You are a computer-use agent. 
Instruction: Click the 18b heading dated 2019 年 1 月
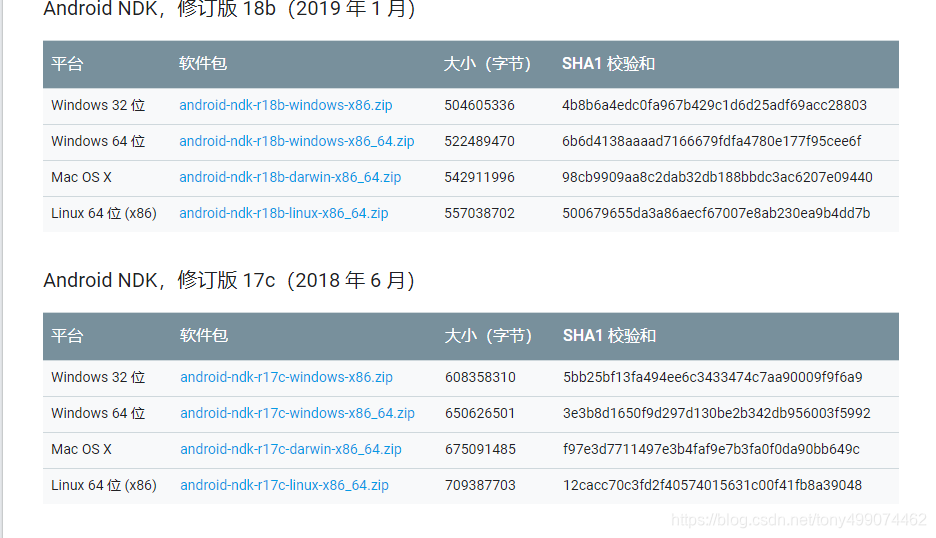pyautogui.click(x=229, y=8)
